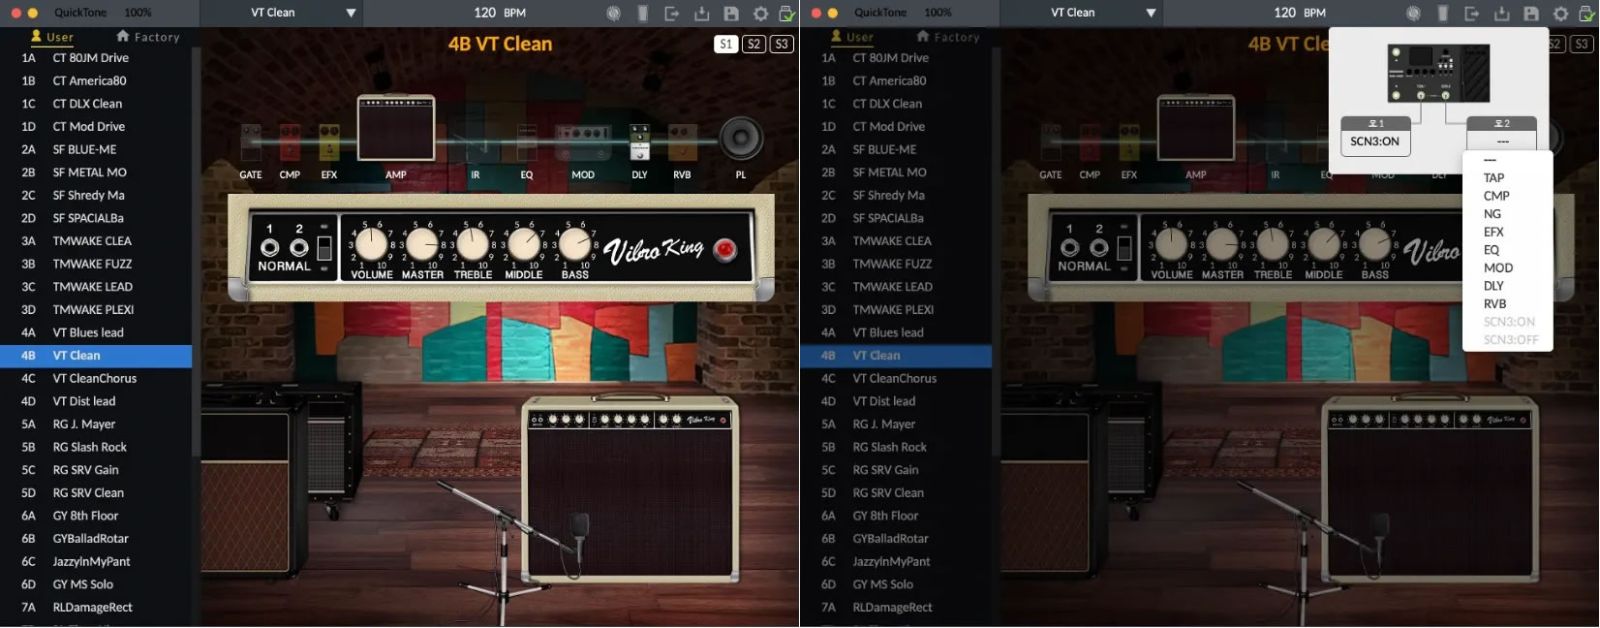1600x628 pixels.
Task: Select the DLY delay pedal in the left window
Action: tap(640, 143)
